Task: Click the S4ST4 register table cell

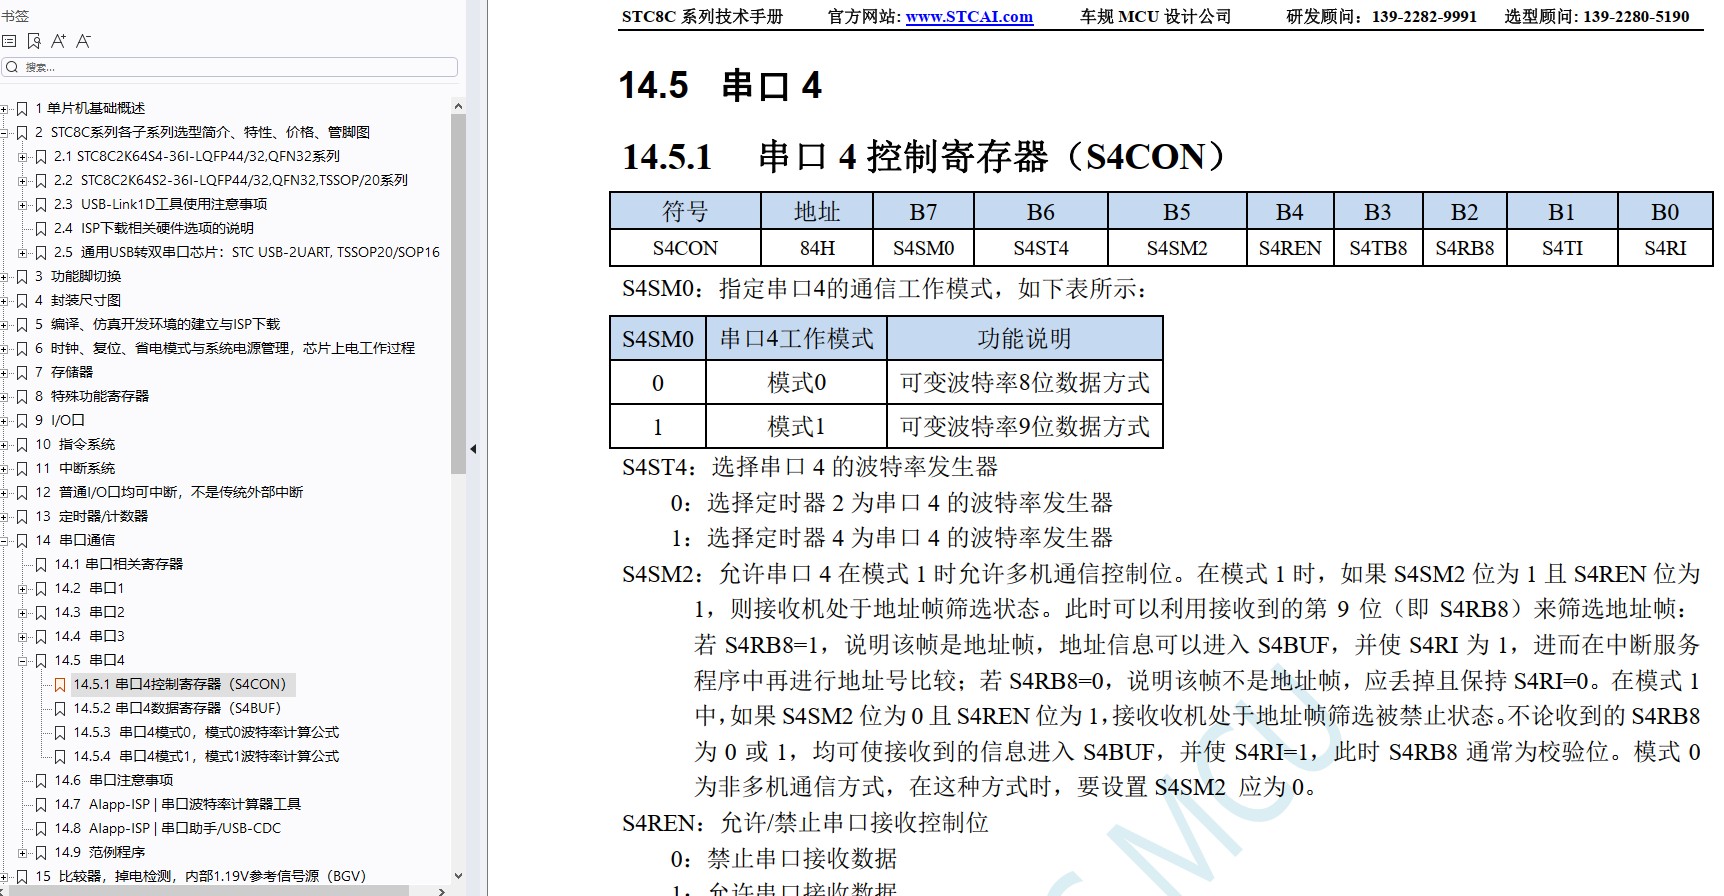Action: coord(1041,248)
